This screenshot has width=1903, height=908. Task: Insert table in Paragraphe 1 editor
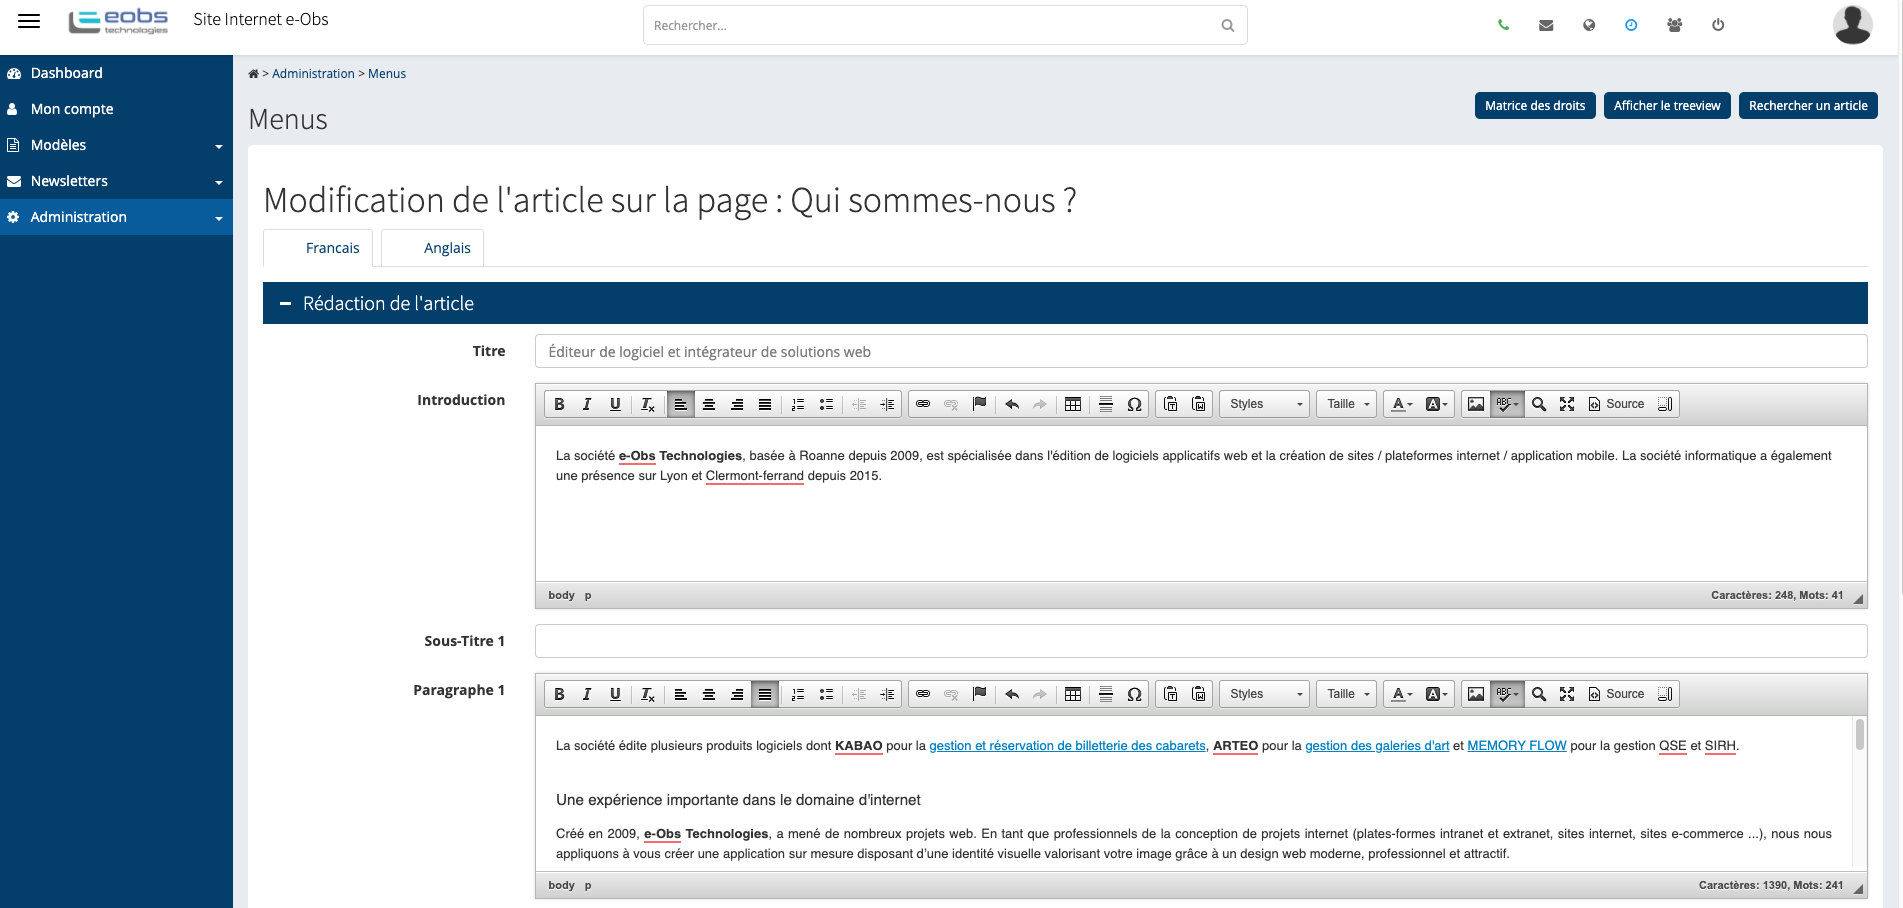1073,694
